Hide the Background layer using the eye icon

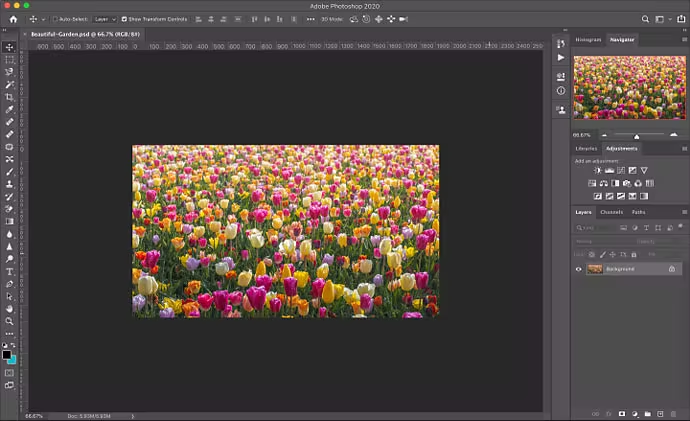click(578, 269)
